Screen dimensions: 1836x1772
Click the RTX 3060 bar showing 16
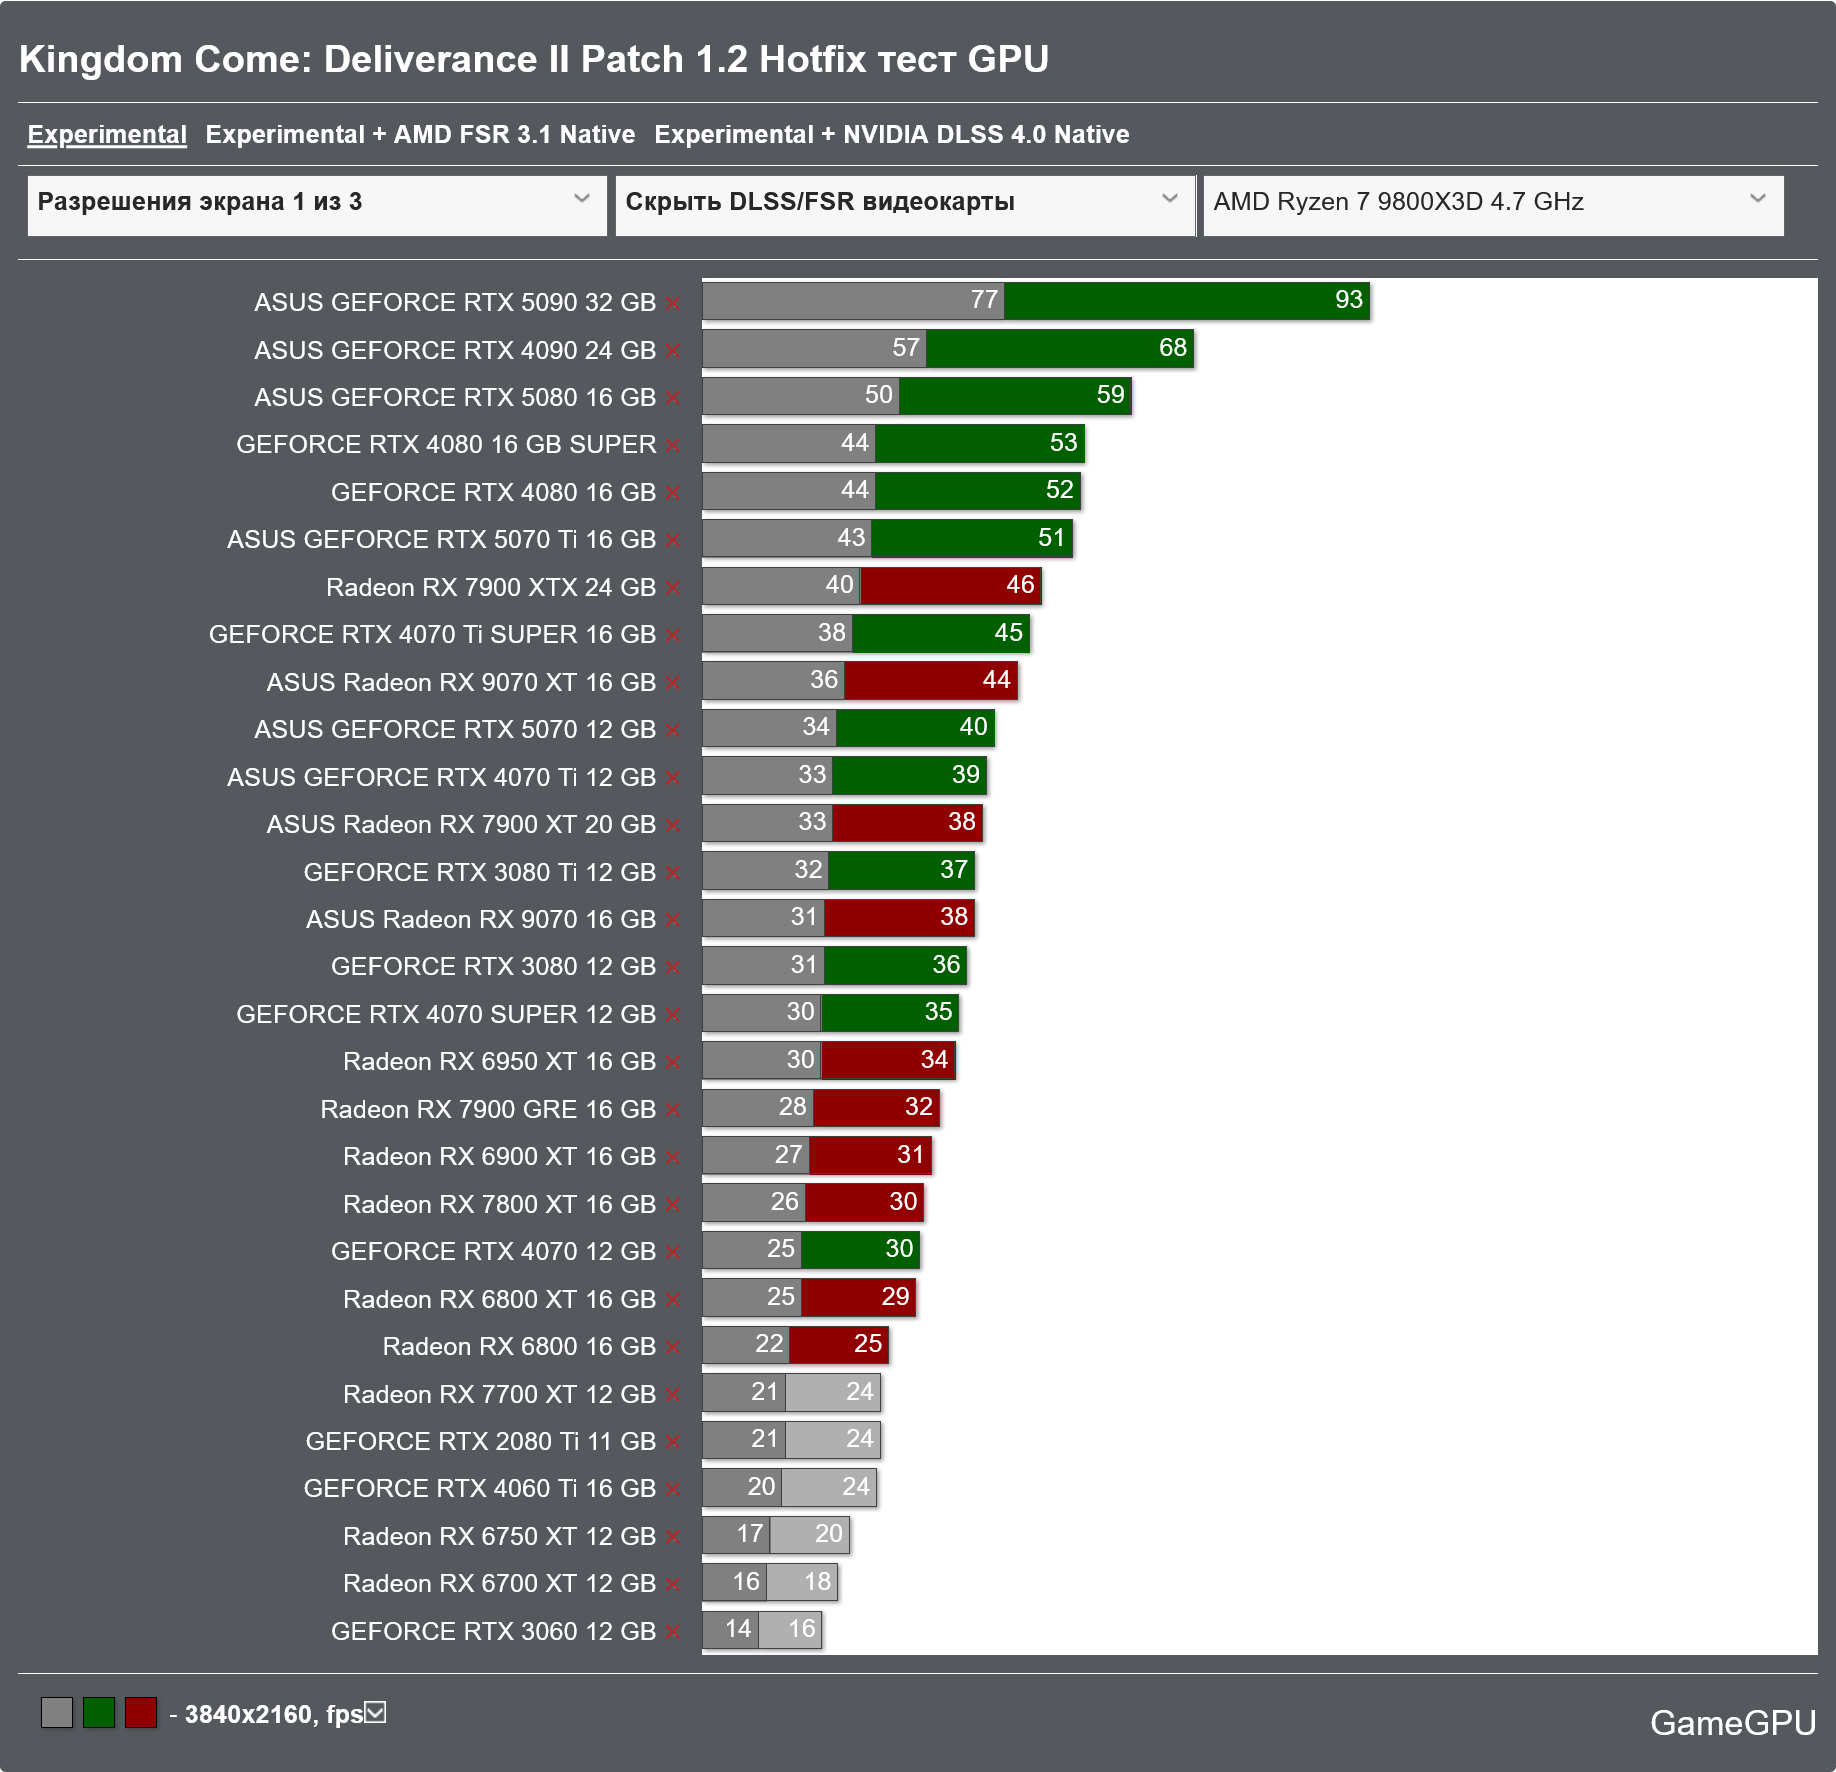pyautogui.click(x=790, y=1629)
